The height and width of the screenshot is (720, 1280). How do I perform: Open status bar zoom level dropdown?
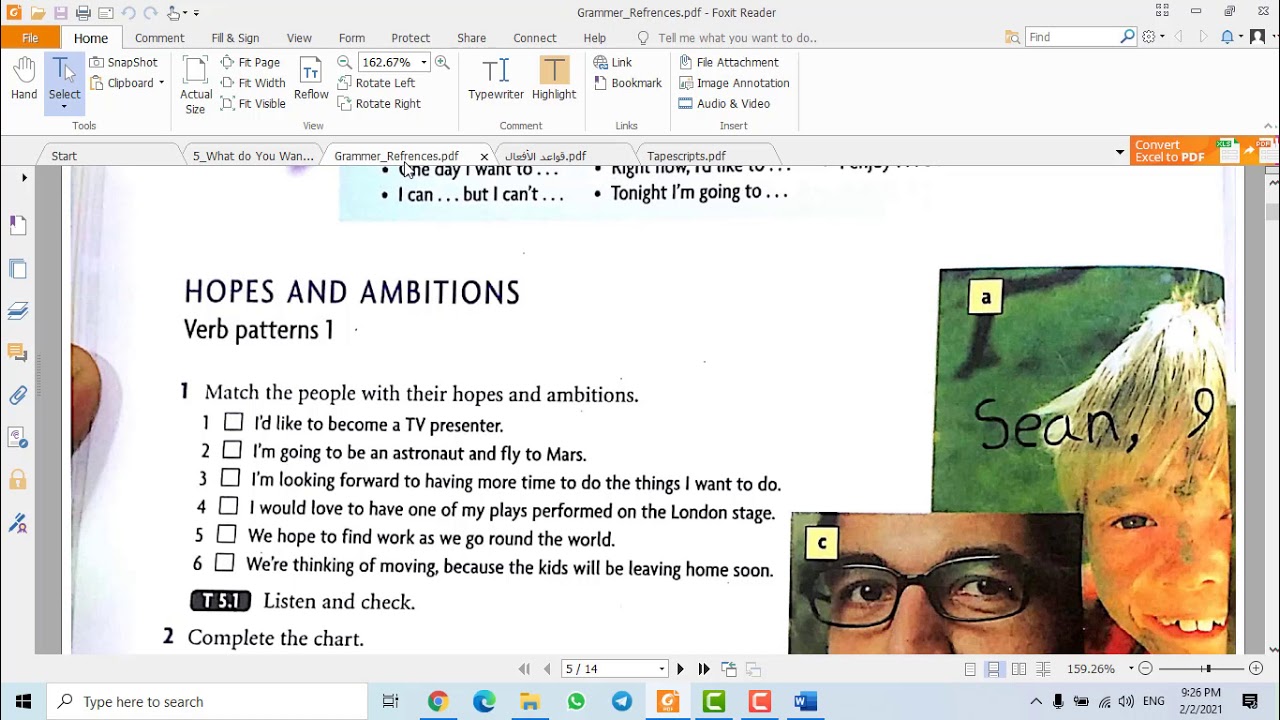(x=1131, y=669)
